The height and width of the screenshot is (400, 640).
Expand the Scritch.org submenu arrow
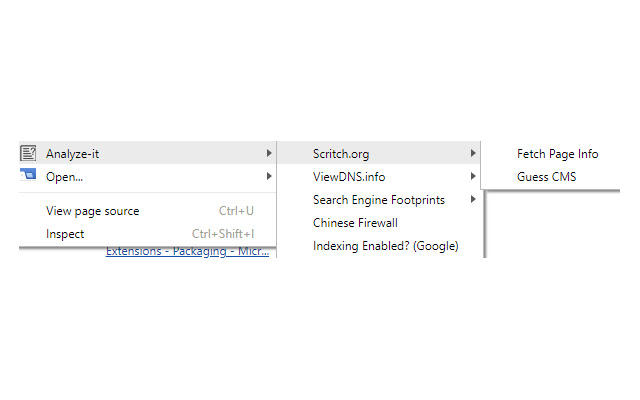point(473,153)
